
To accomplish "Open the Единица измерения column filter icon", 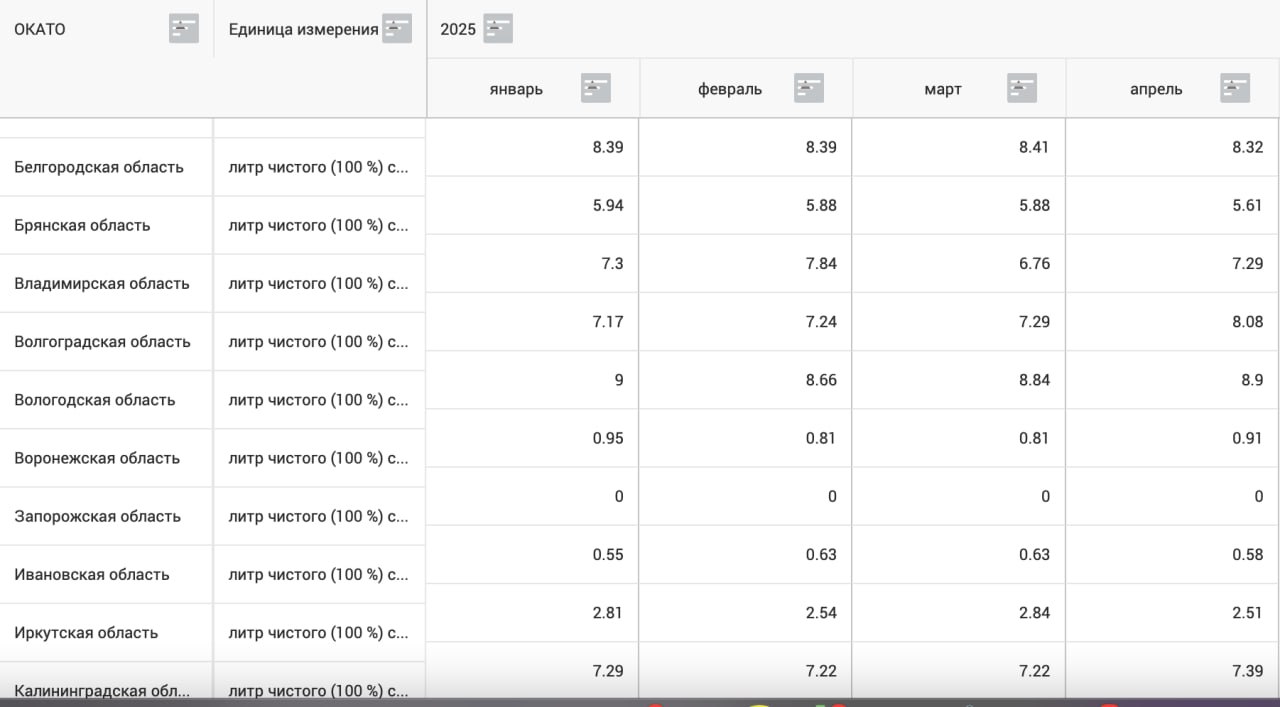I will click(x=397, y=29).
